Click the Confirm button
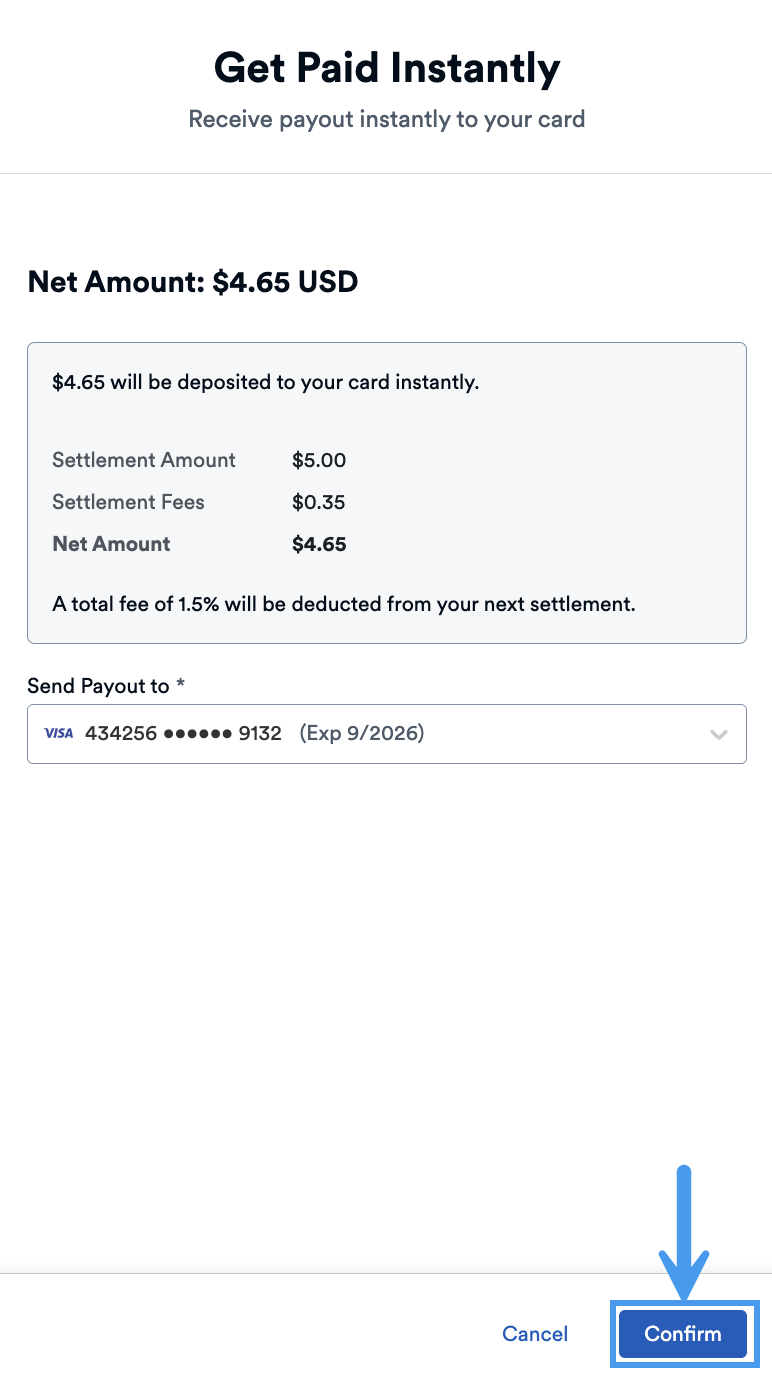772x1386 pixels. coord(682,1334)
